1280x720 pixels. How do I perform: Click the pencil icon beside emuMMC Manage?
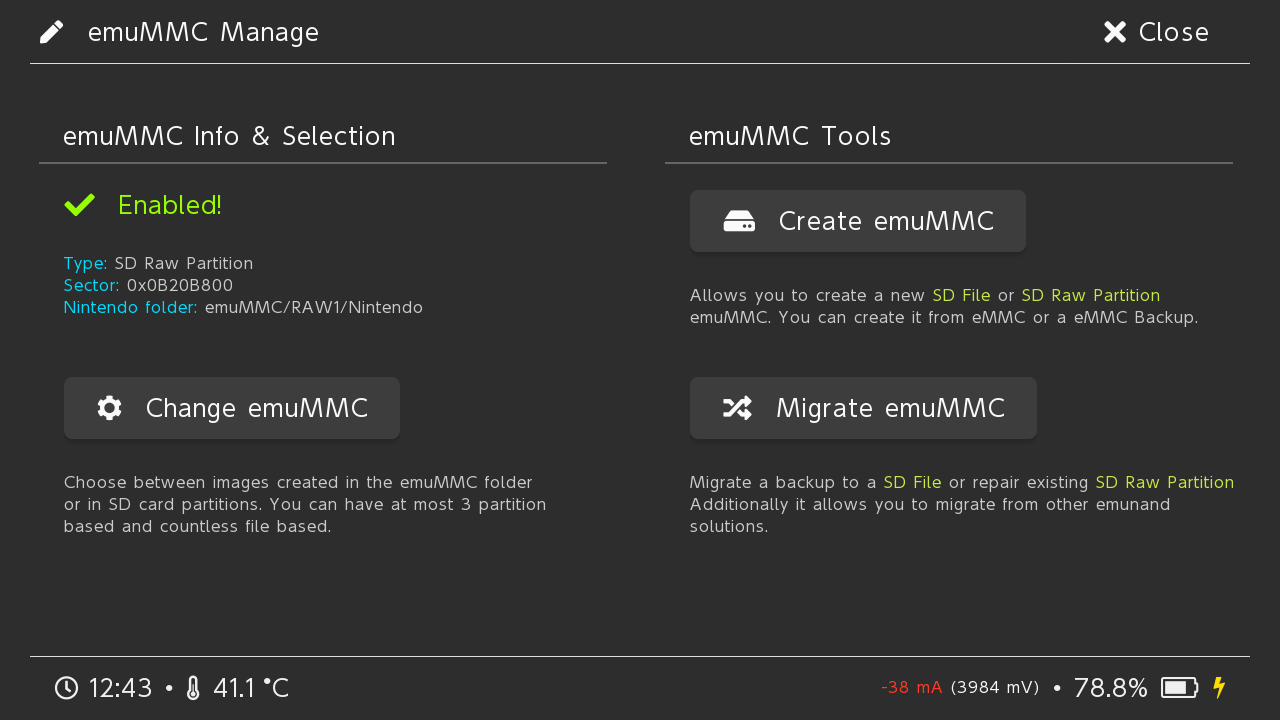(52, 32)
